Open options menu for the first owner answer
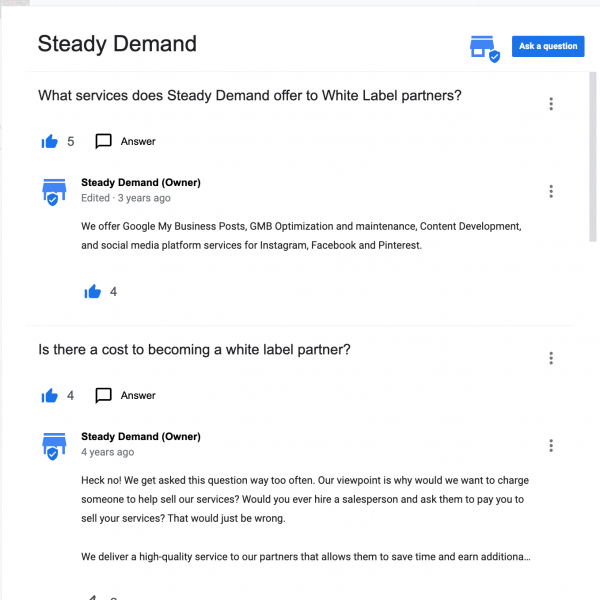 click(x=551, y=191)
